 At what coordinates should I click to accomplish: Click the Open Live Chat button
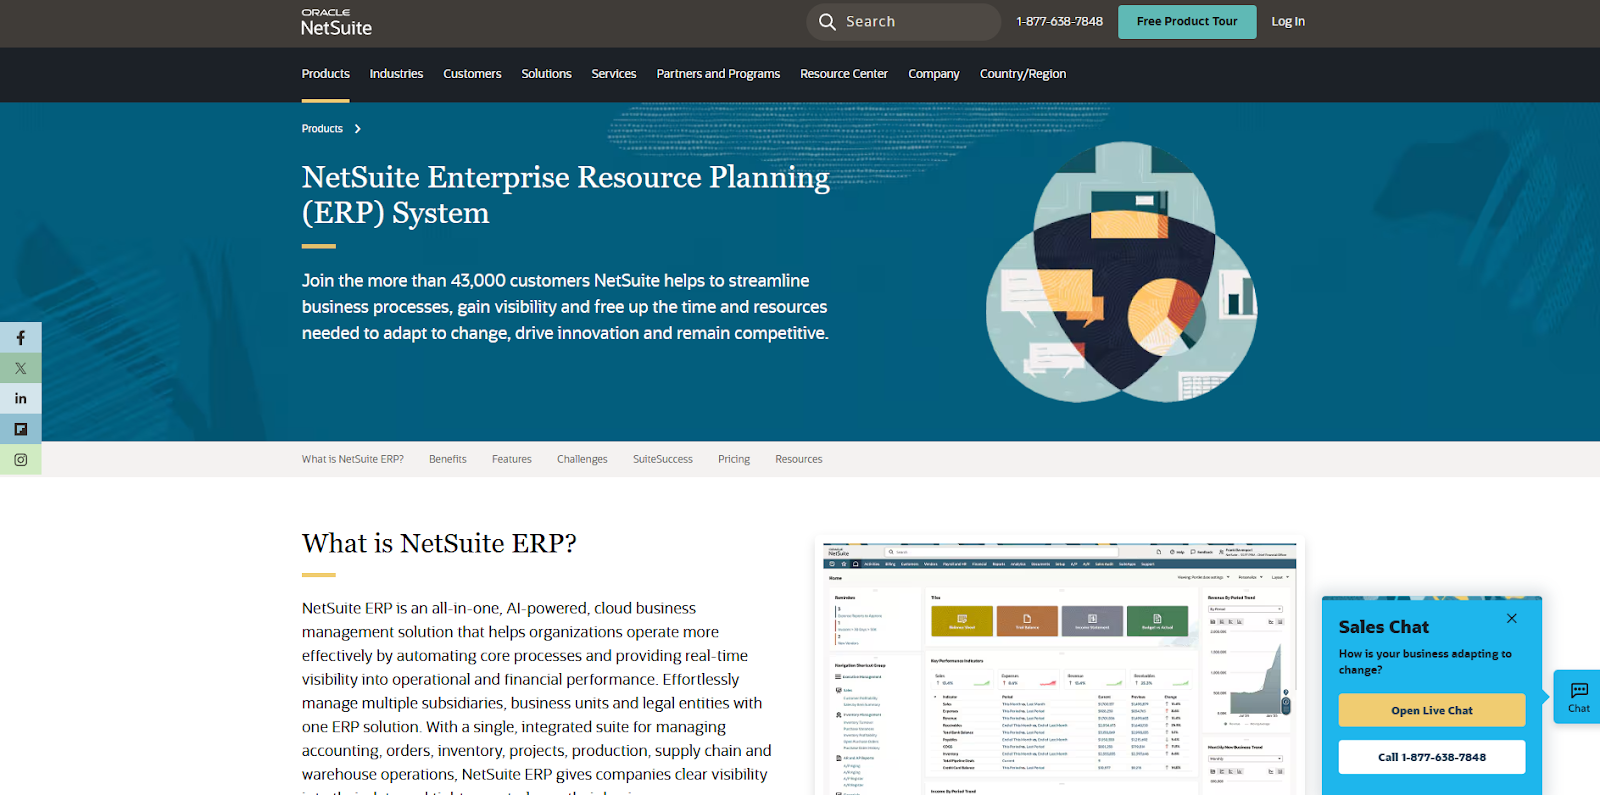1432,710
